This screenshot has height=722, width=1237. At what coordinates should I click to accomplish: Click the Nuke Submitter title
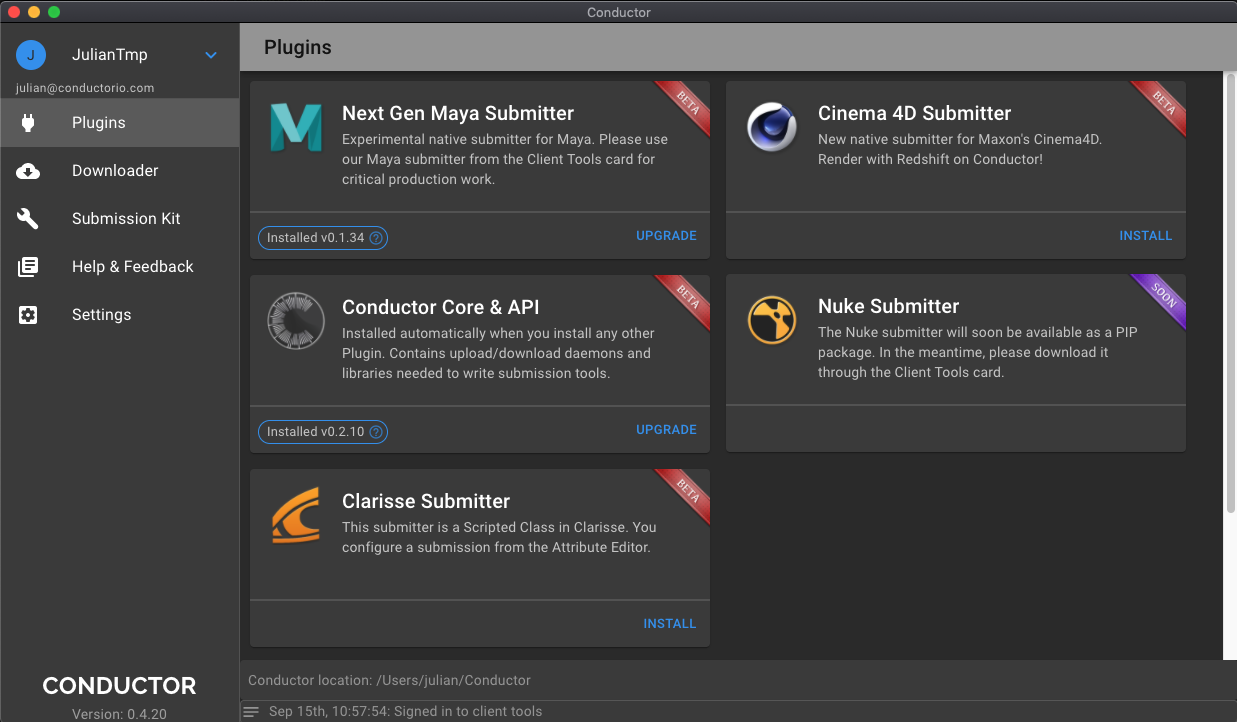889,306
